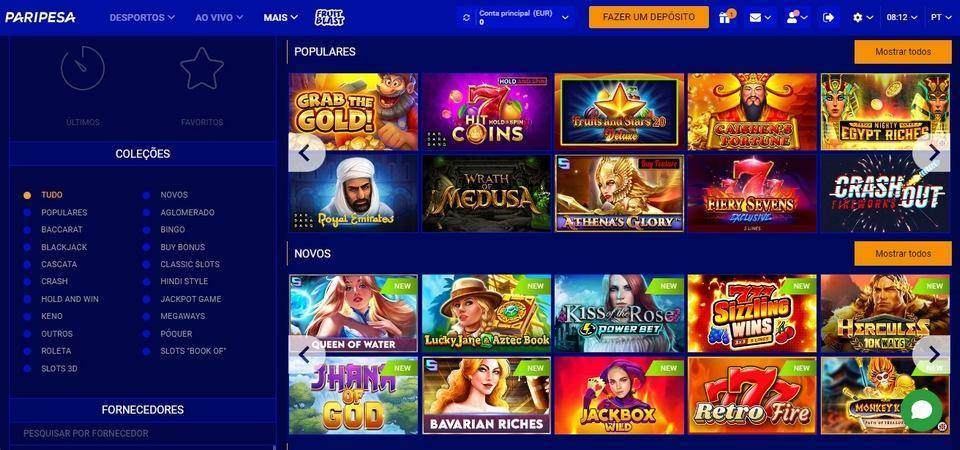
Task: Open the Wrath of Medusa game thumbnail
Action: pyautogui.click(x=487, y=193)
